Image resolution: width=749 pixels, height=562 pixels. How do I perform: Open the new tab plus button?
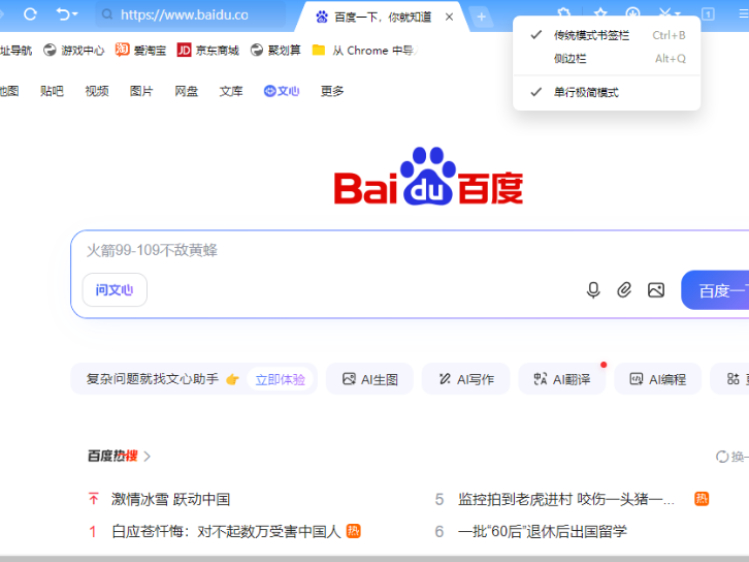pos(481,16)
